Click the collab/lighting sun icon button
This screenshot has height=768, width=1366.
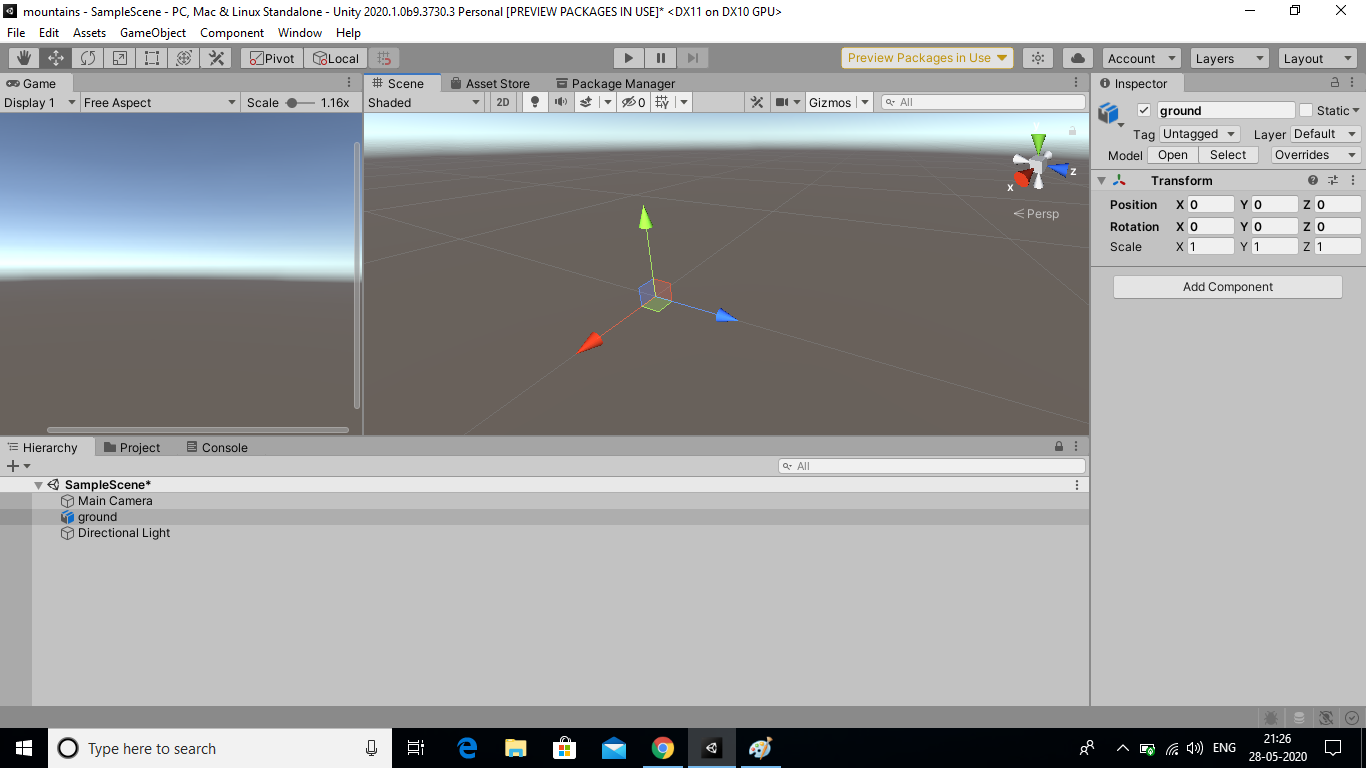pos(1038,58)
